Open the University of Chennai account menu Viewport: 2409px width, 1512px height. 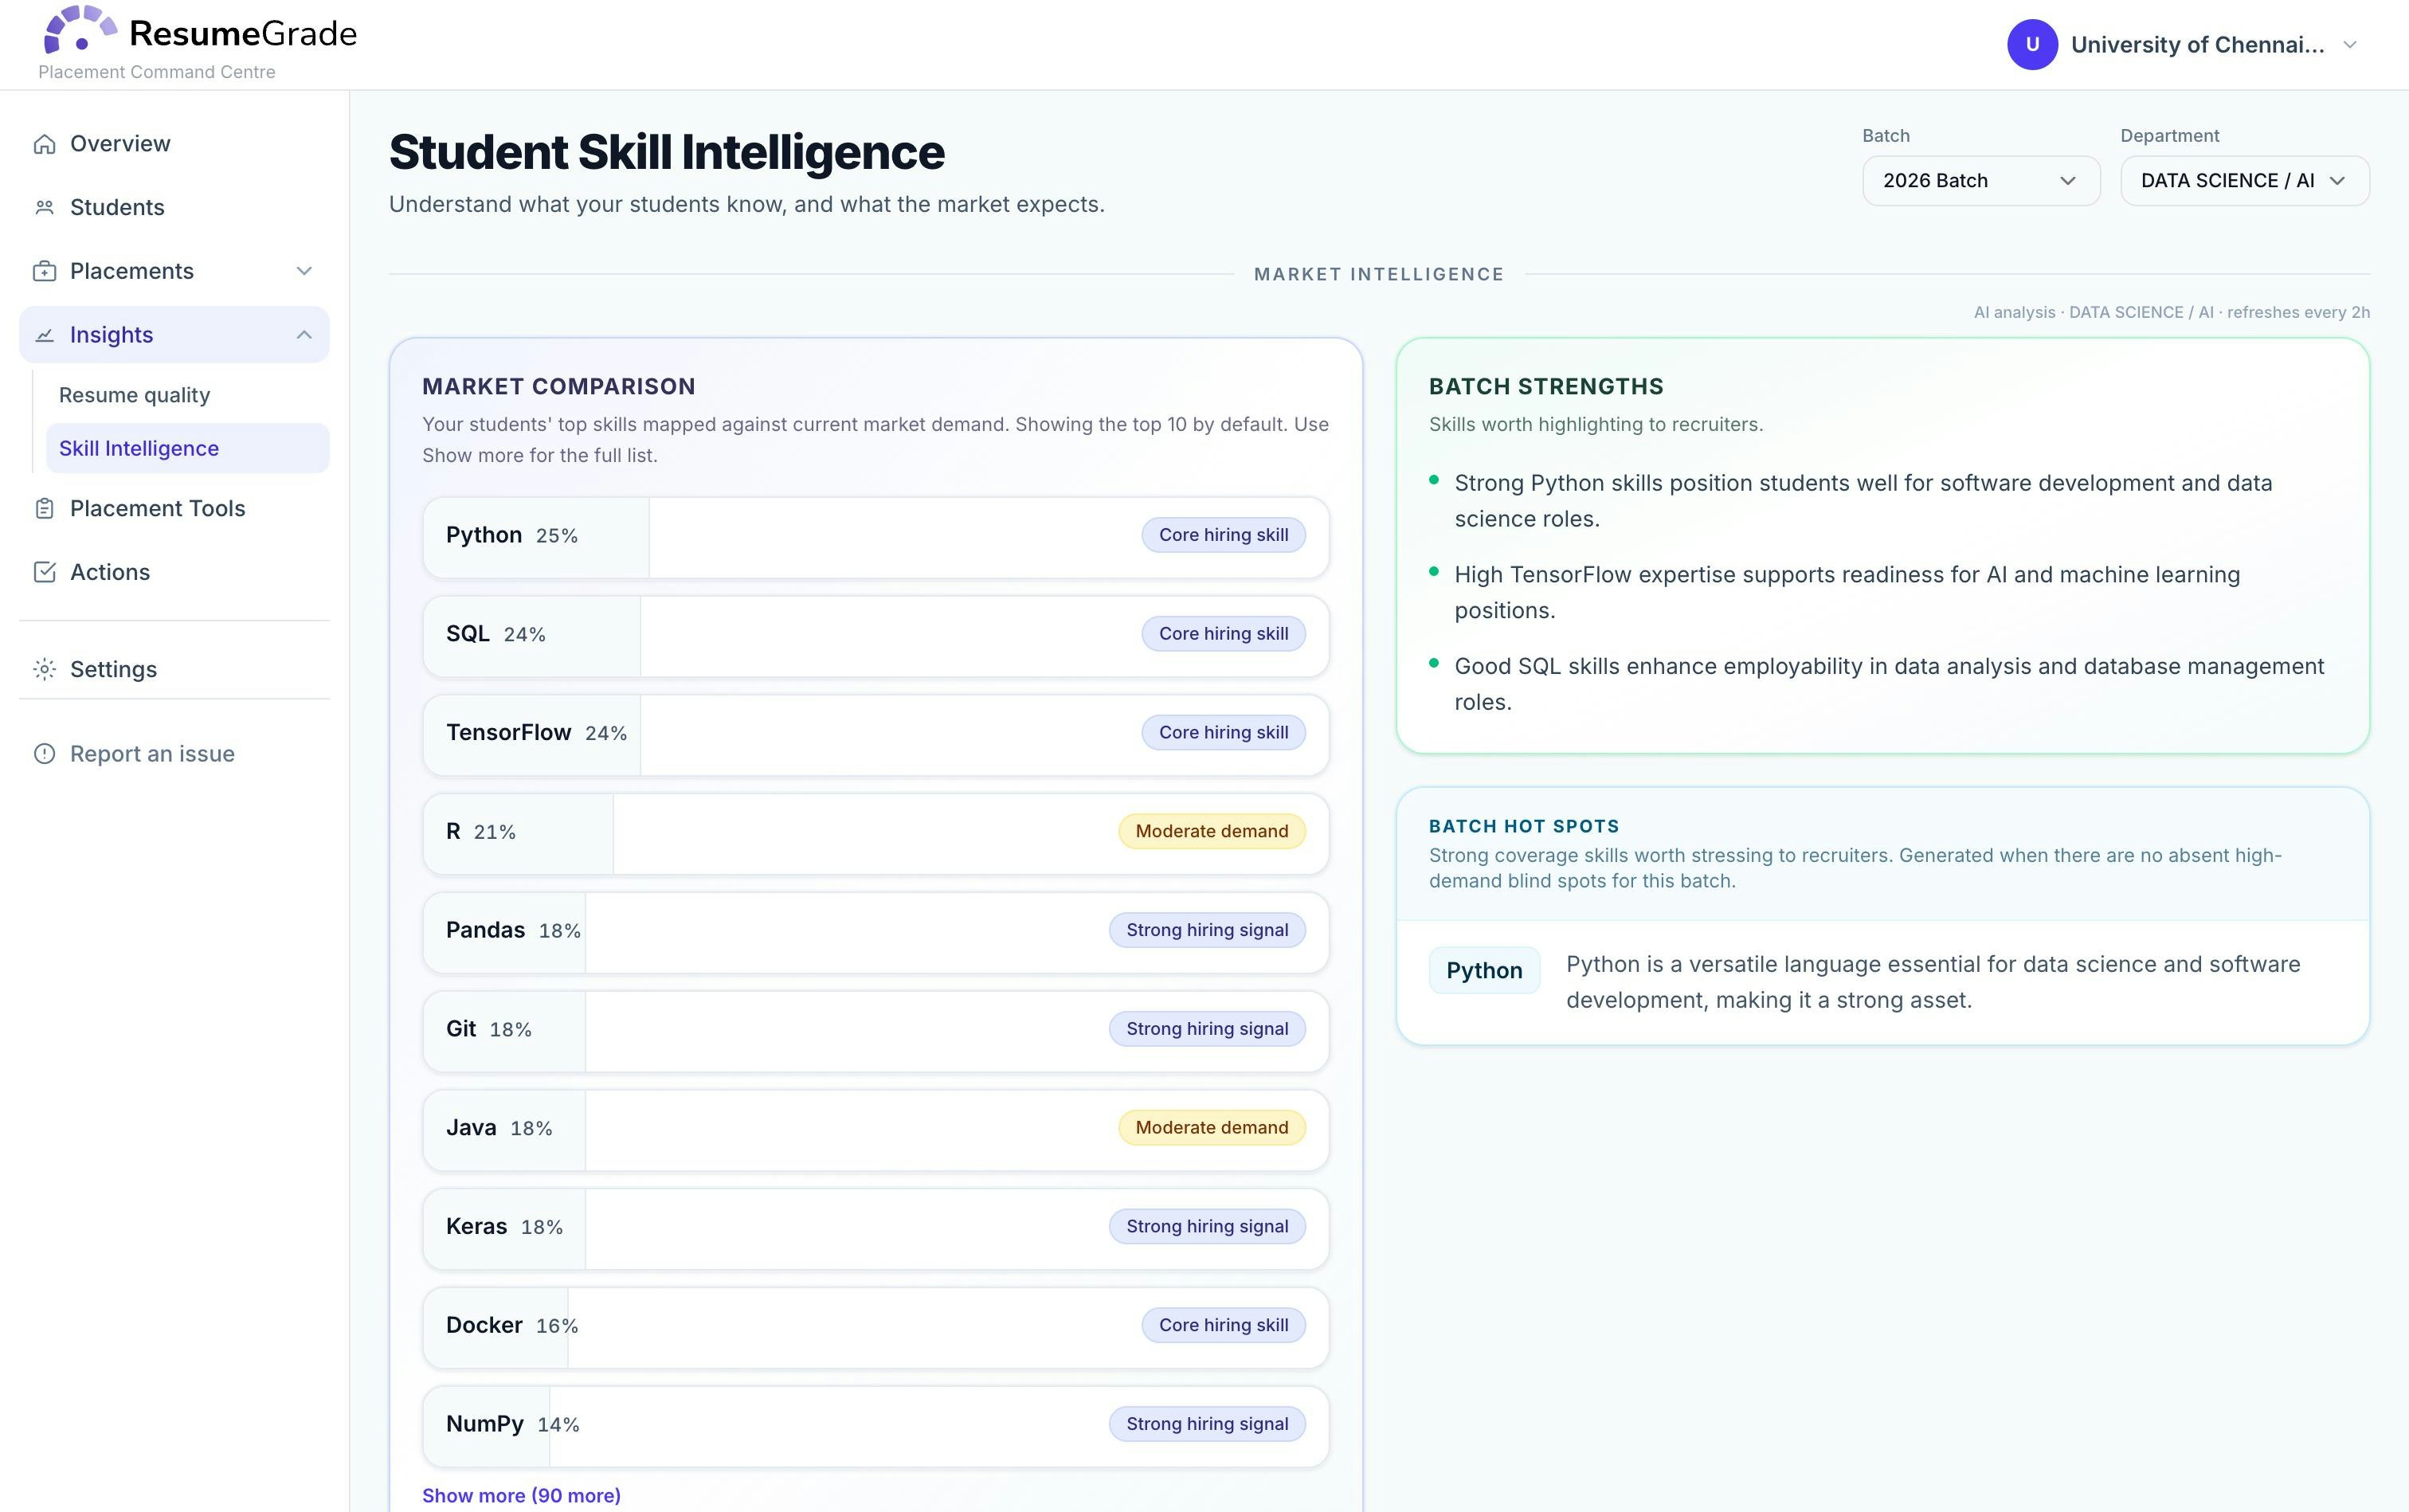tap(2184, 45)
